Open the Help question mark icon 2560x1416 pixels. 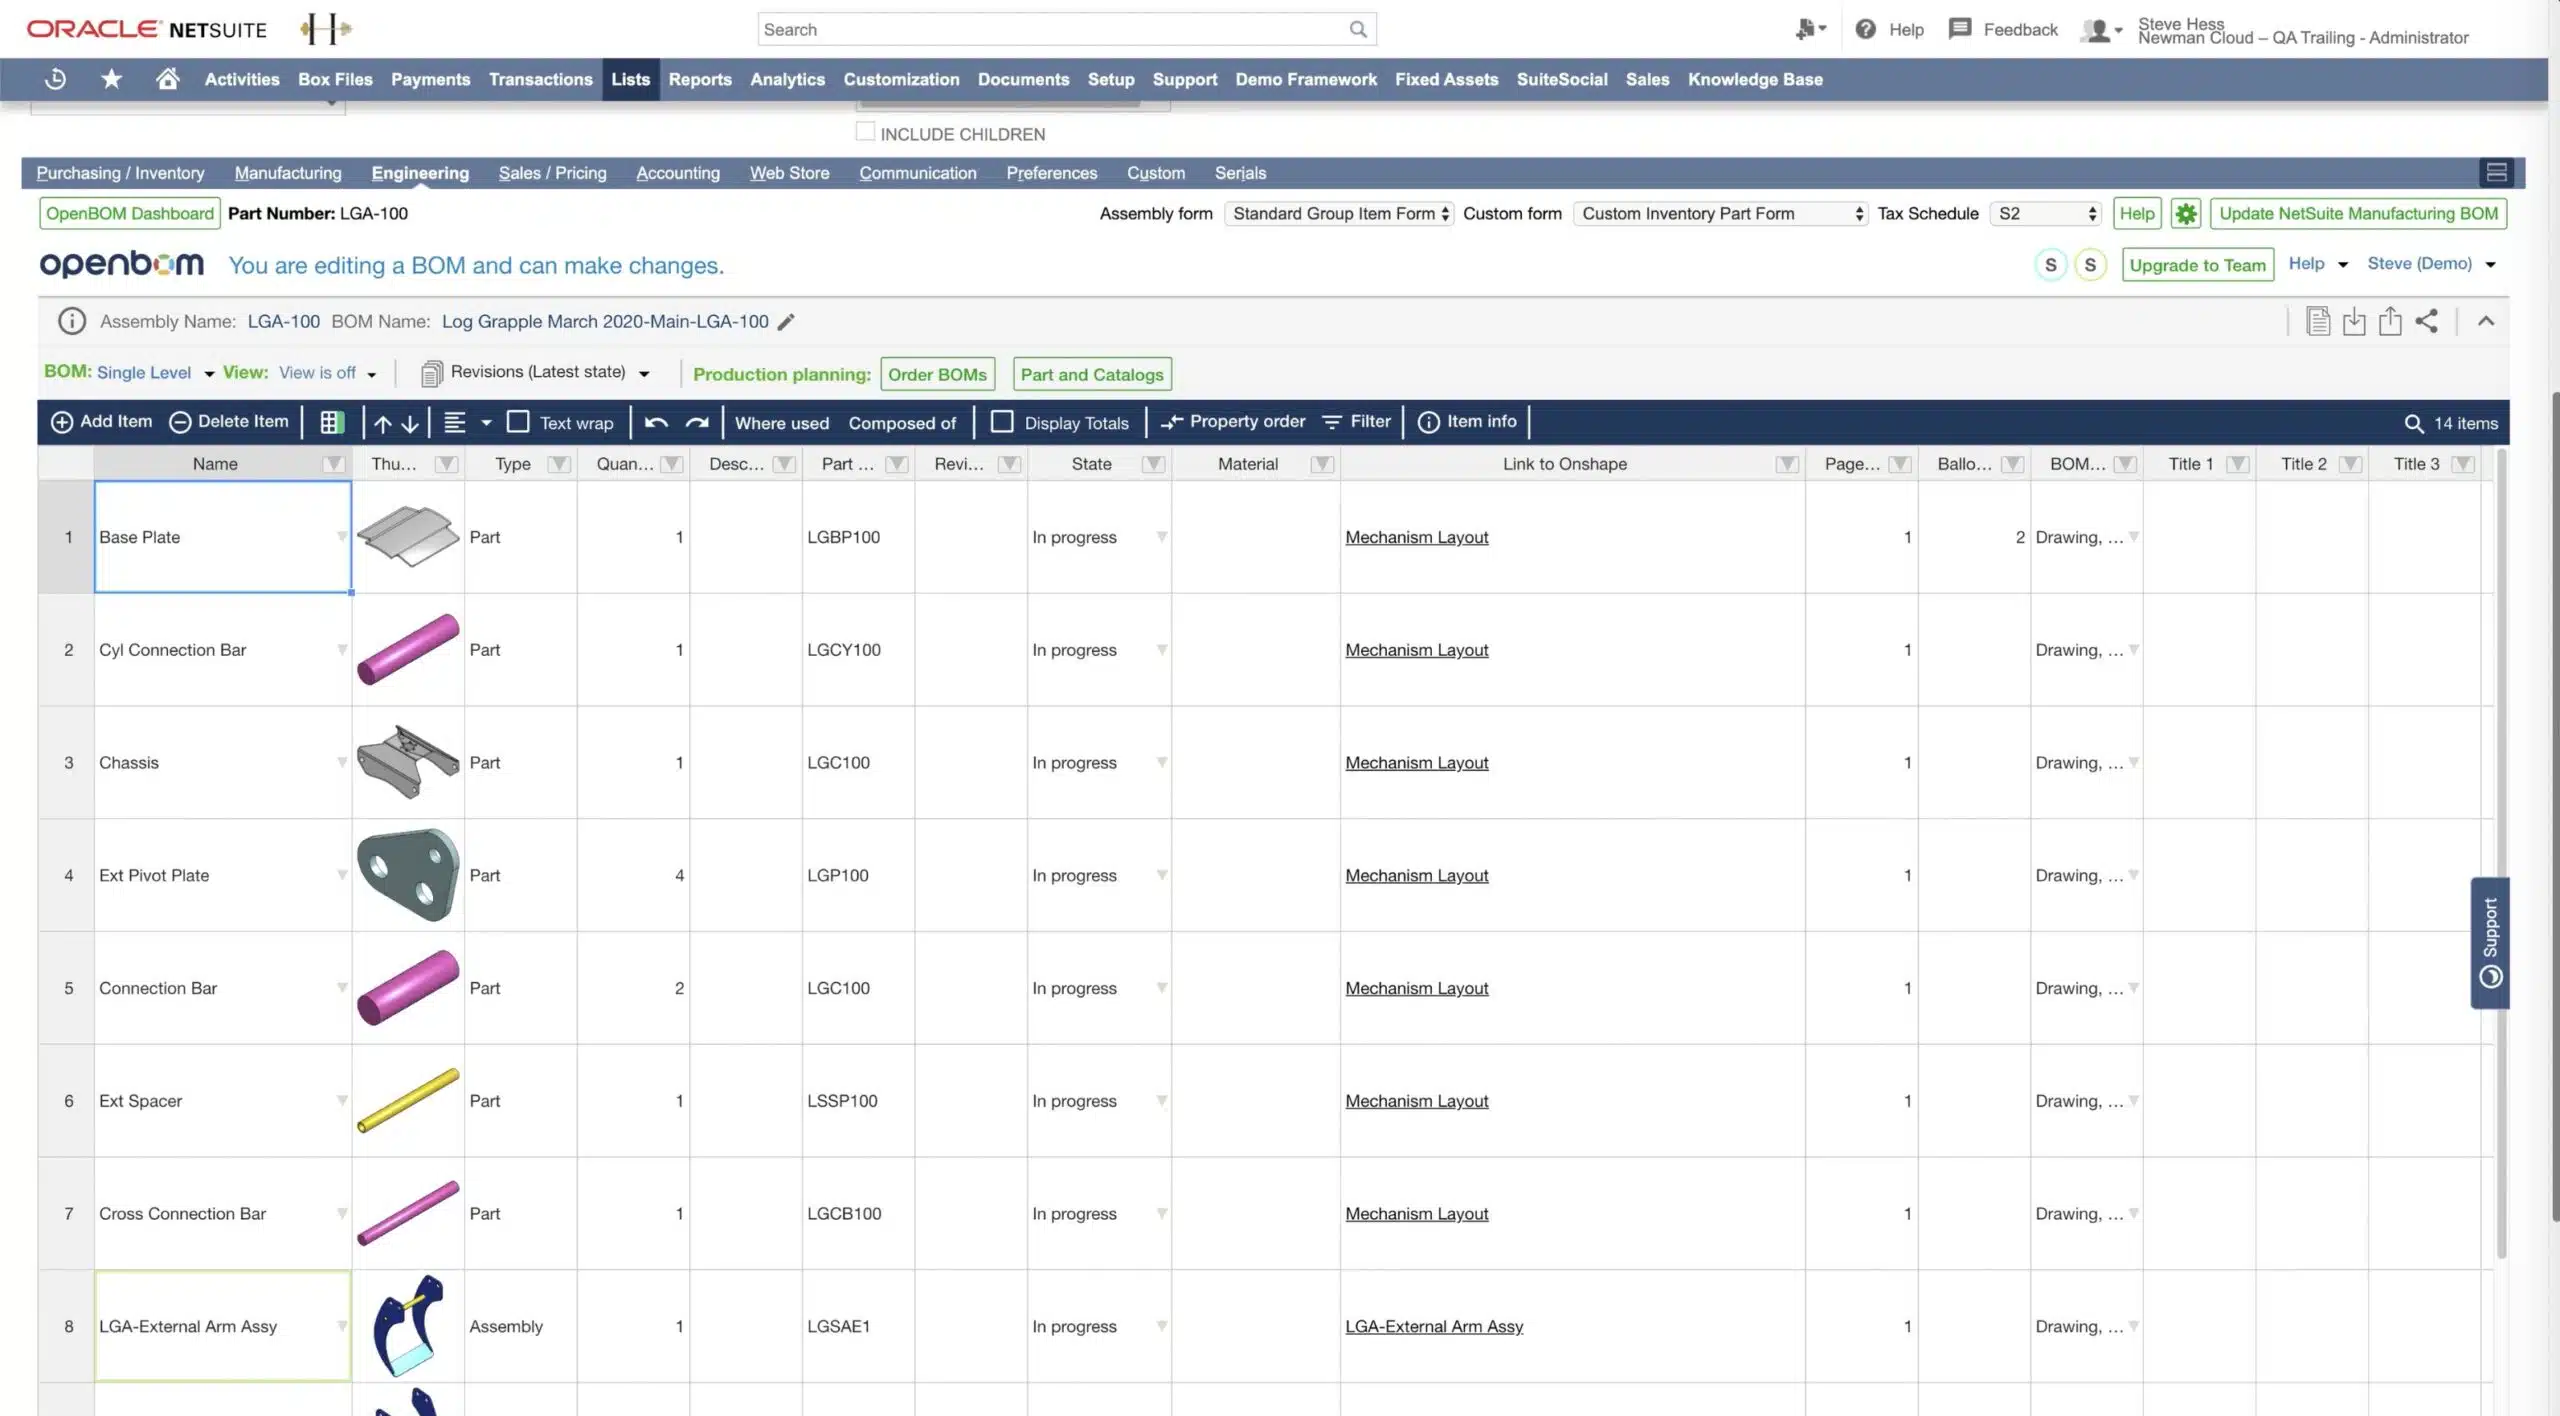point(1865,29)
